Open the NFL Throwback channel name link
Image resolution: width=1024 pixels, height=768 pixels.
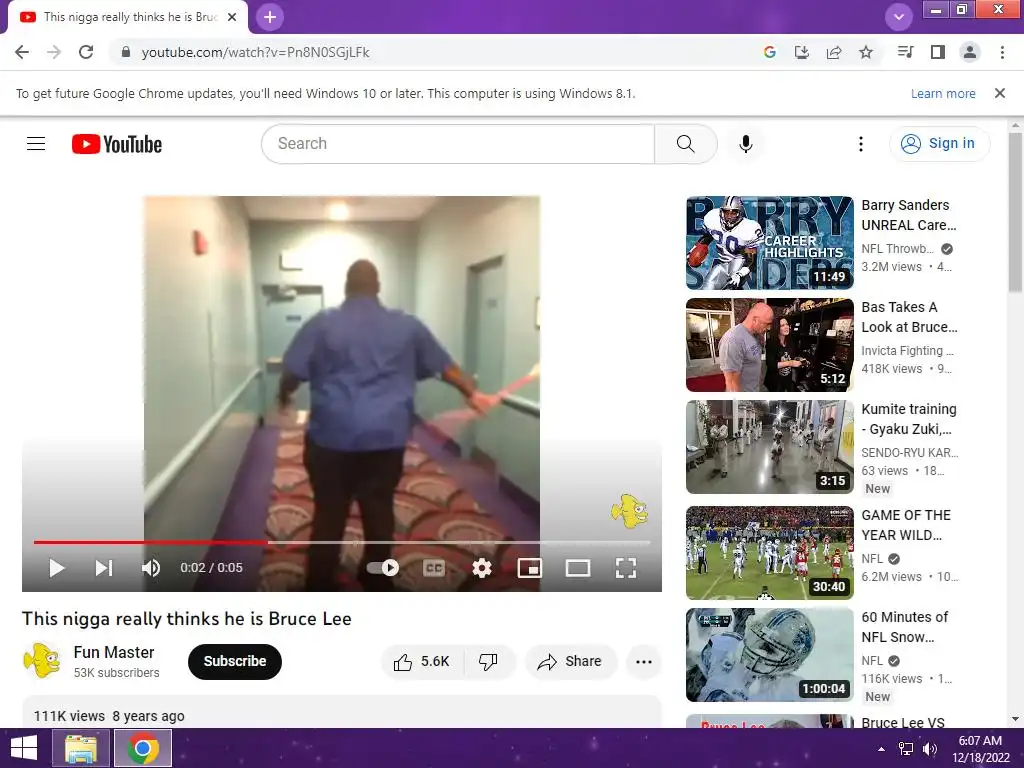pyautogui.click(x=898, y=249)
